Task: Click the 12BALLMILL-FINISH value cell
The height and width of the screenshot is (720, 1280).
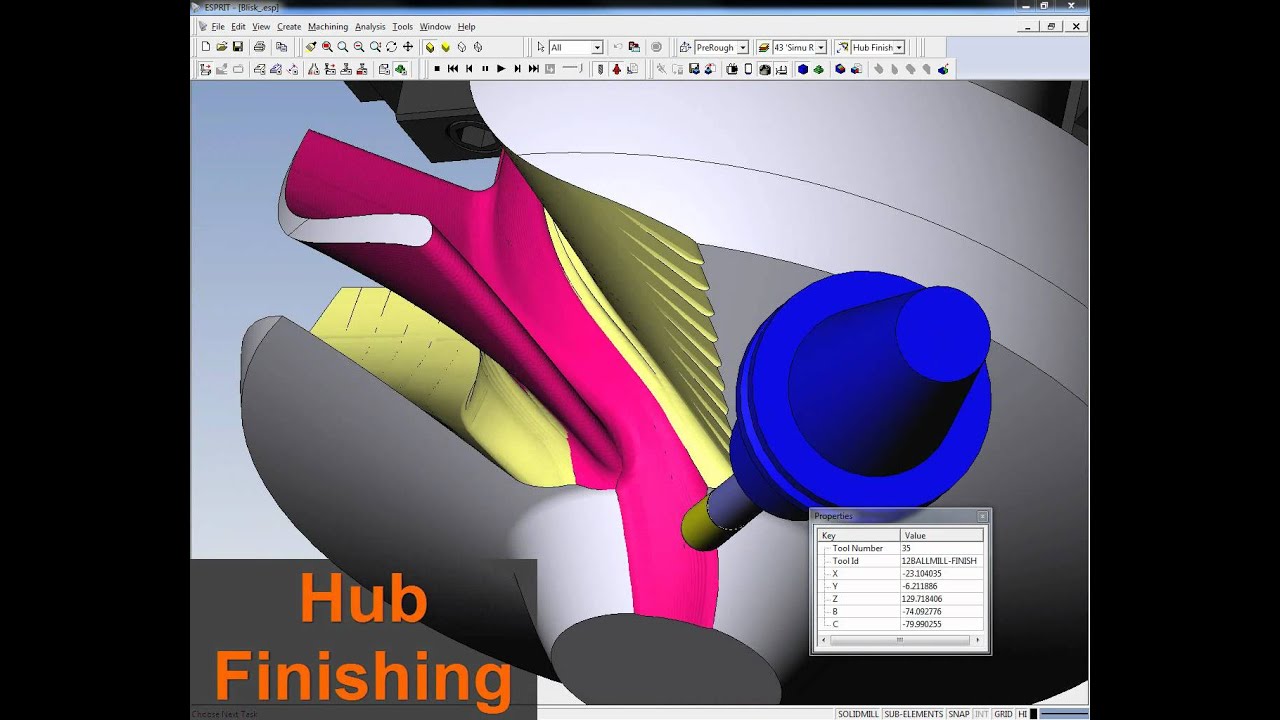Action: tap(941, 561)
